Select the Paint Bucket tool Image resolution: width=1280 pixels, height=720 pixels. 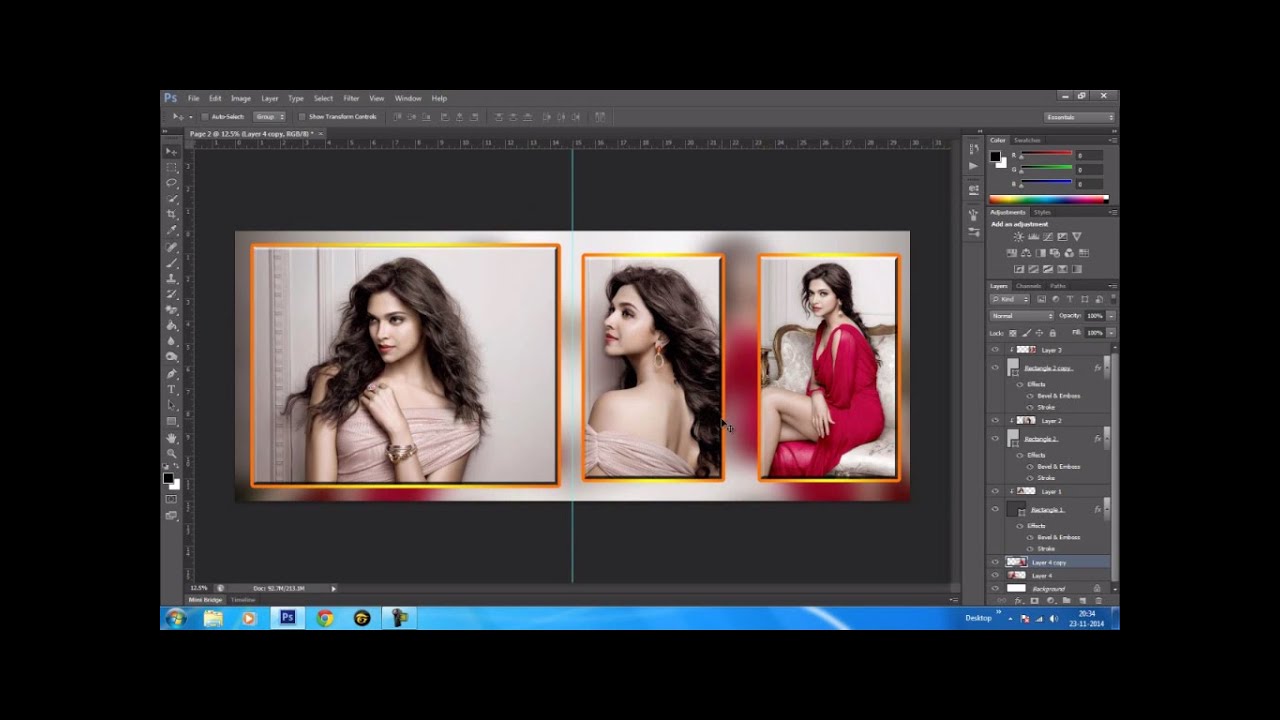tap(171, 325)
